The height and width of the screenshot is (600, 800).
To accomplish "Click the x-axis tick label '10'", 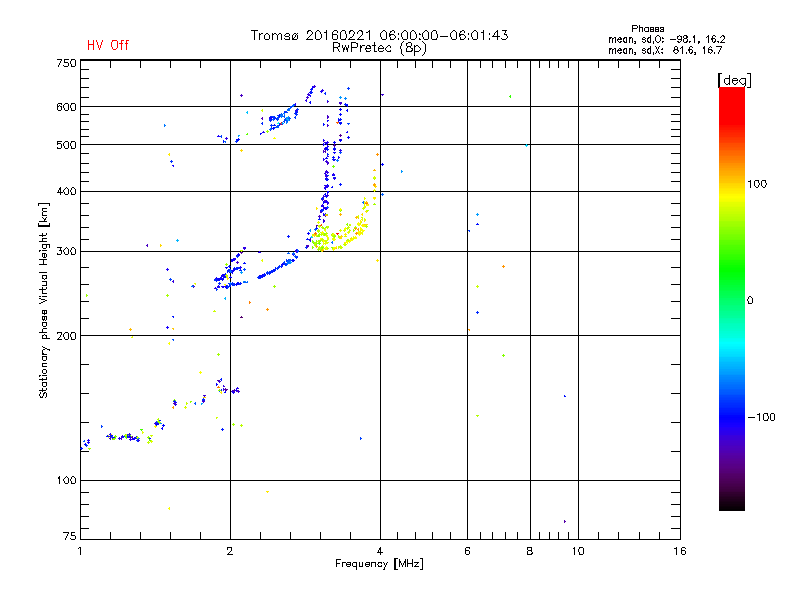I will click(578, 551).
